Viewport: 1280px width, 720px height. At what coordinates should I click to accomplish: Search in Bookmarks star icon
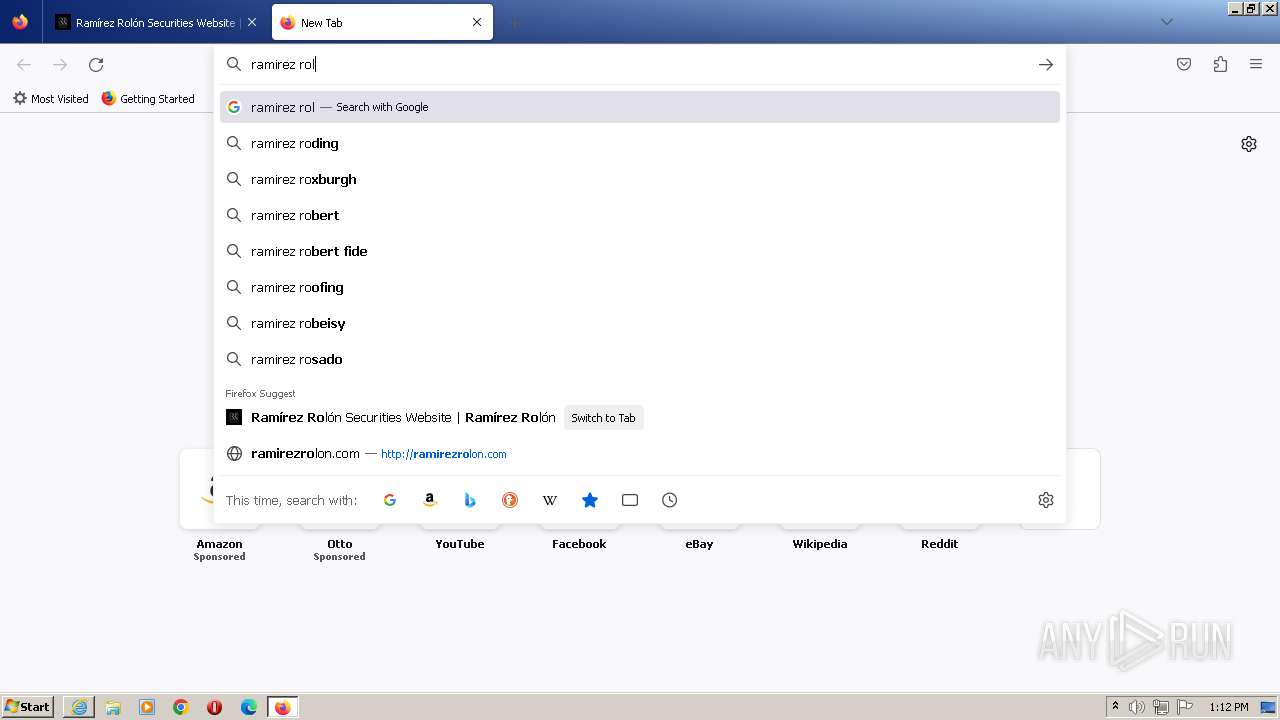(590, 500)
